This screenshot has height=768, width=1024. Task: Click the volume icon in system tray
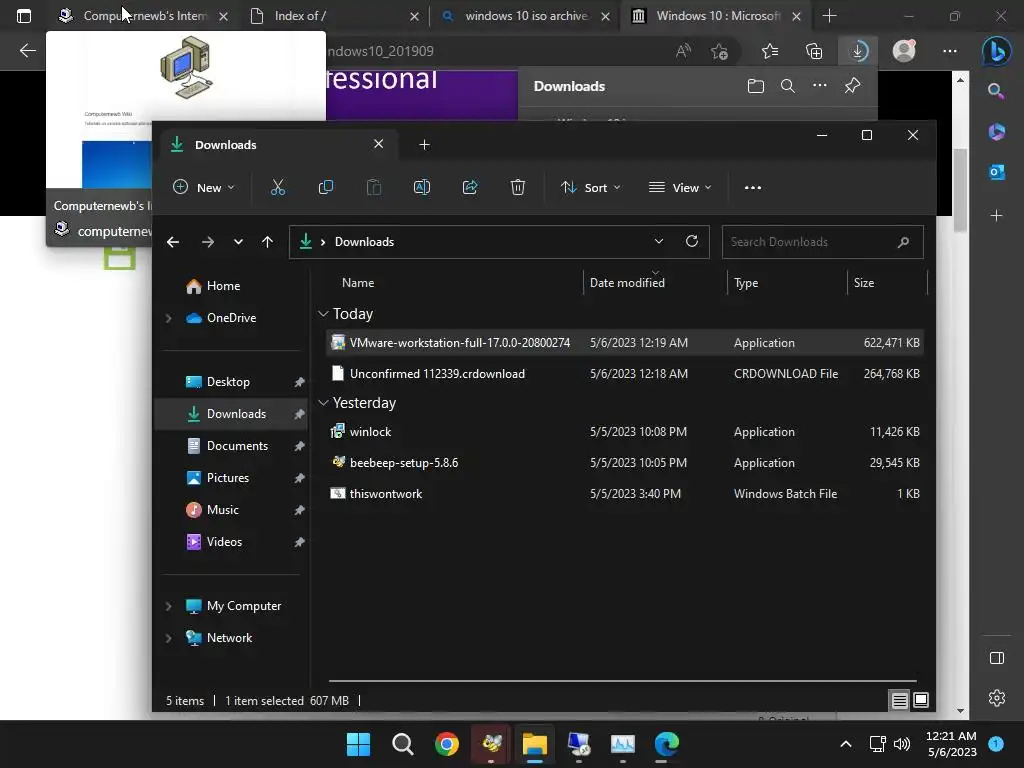[x=902, y=744]
